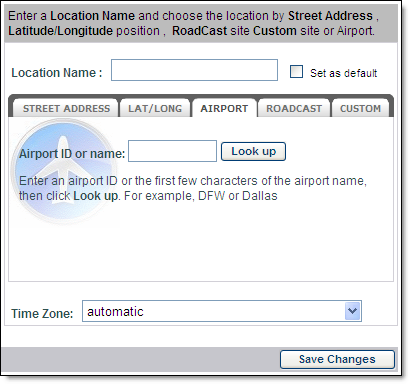410x384 pixels.
Task: Switch to the Street Address tab
Action: click(x=66, y=108)
